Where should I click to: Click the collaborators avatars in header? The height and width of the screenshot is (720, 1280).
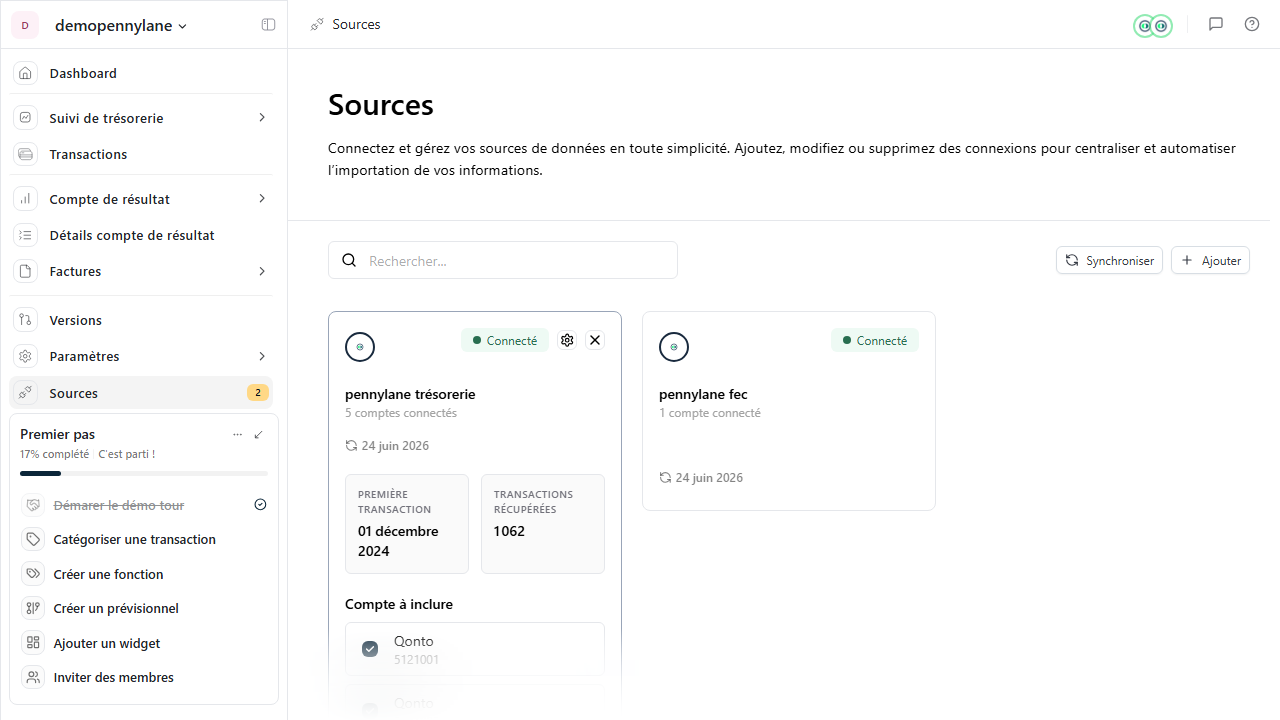click(1152, 25)
